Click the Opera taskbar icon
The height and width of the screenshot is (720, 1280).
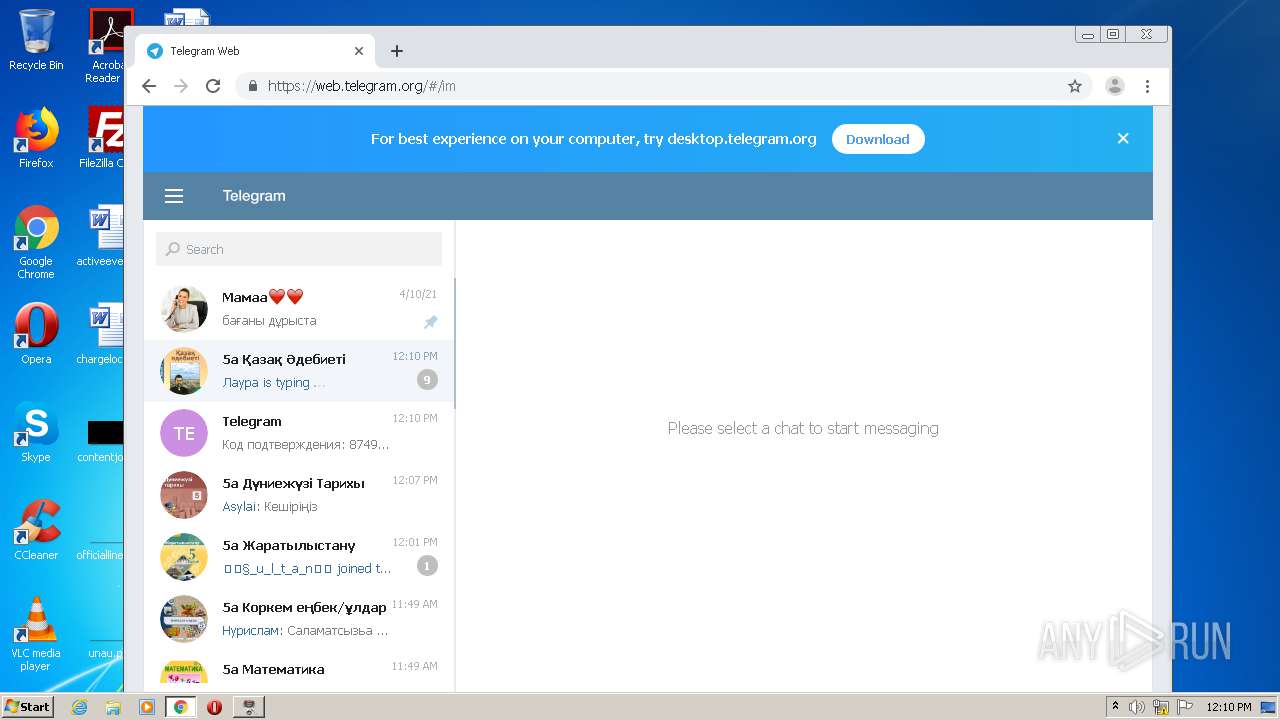tap(214, 707)
